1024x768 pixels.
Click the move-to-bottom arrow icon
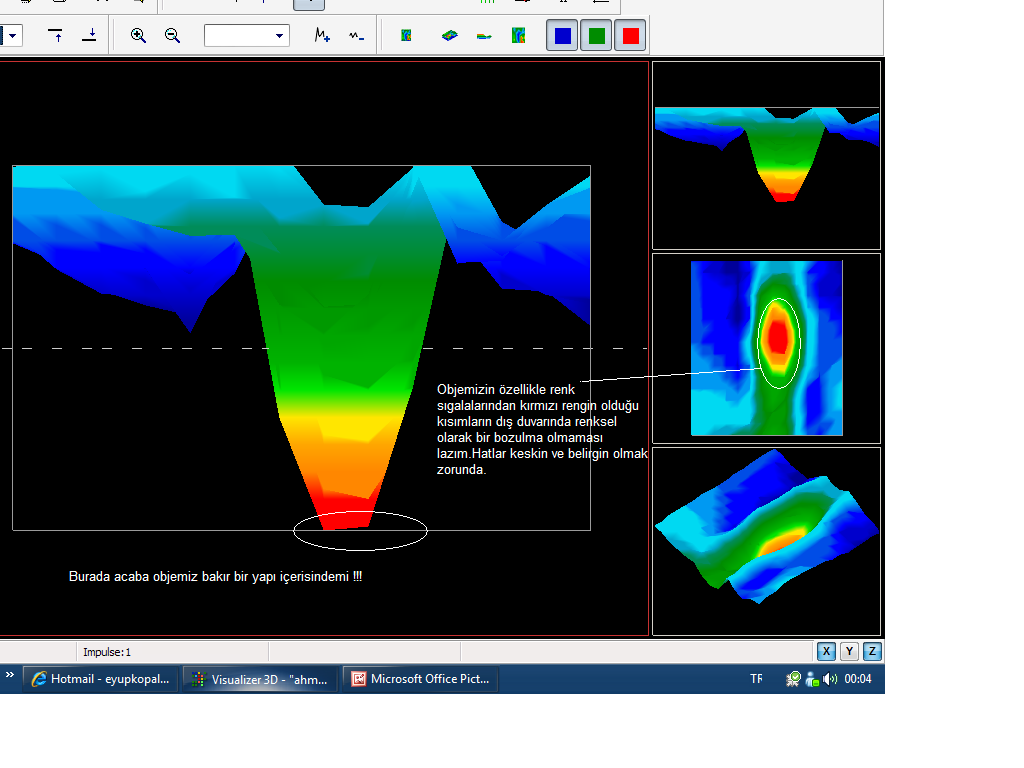pos(89,35)
